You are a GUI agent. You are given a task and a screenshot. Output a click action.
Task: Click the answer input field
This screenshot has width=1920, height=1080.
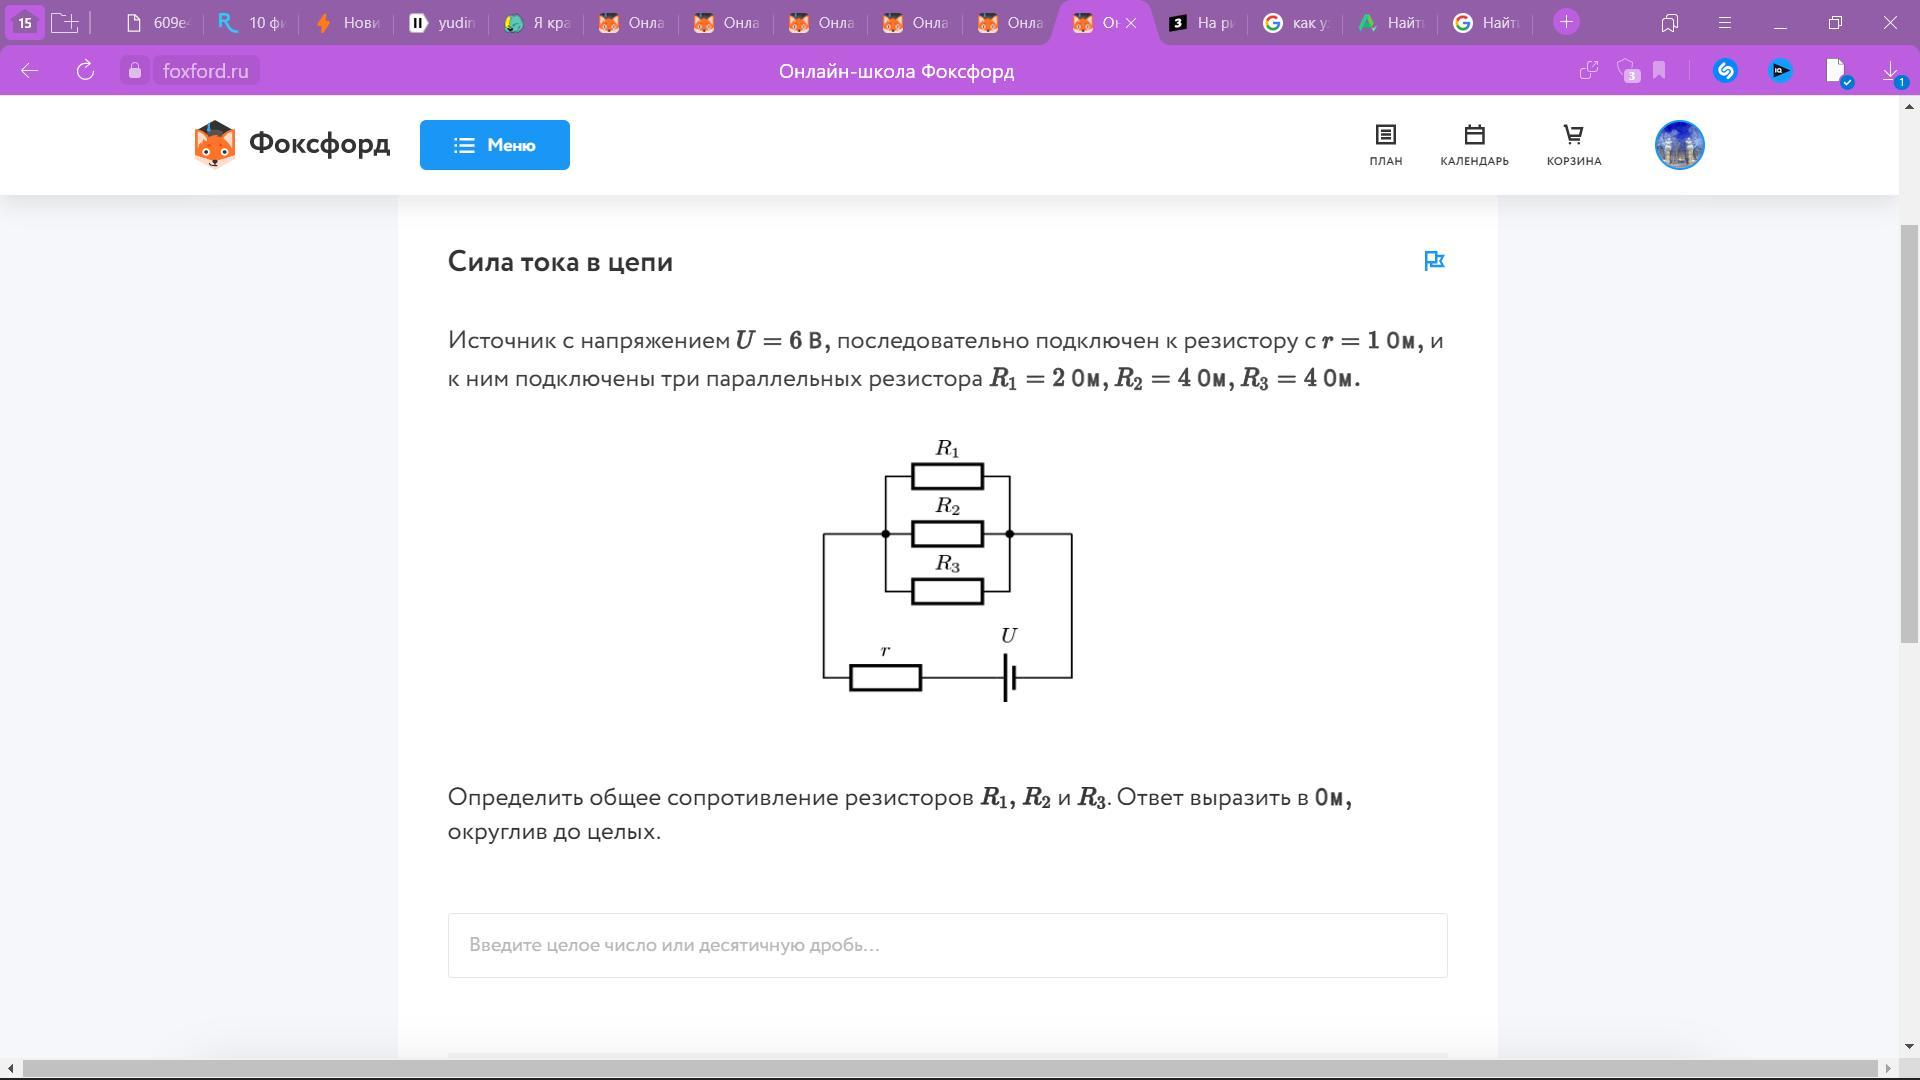click(947, 945)
